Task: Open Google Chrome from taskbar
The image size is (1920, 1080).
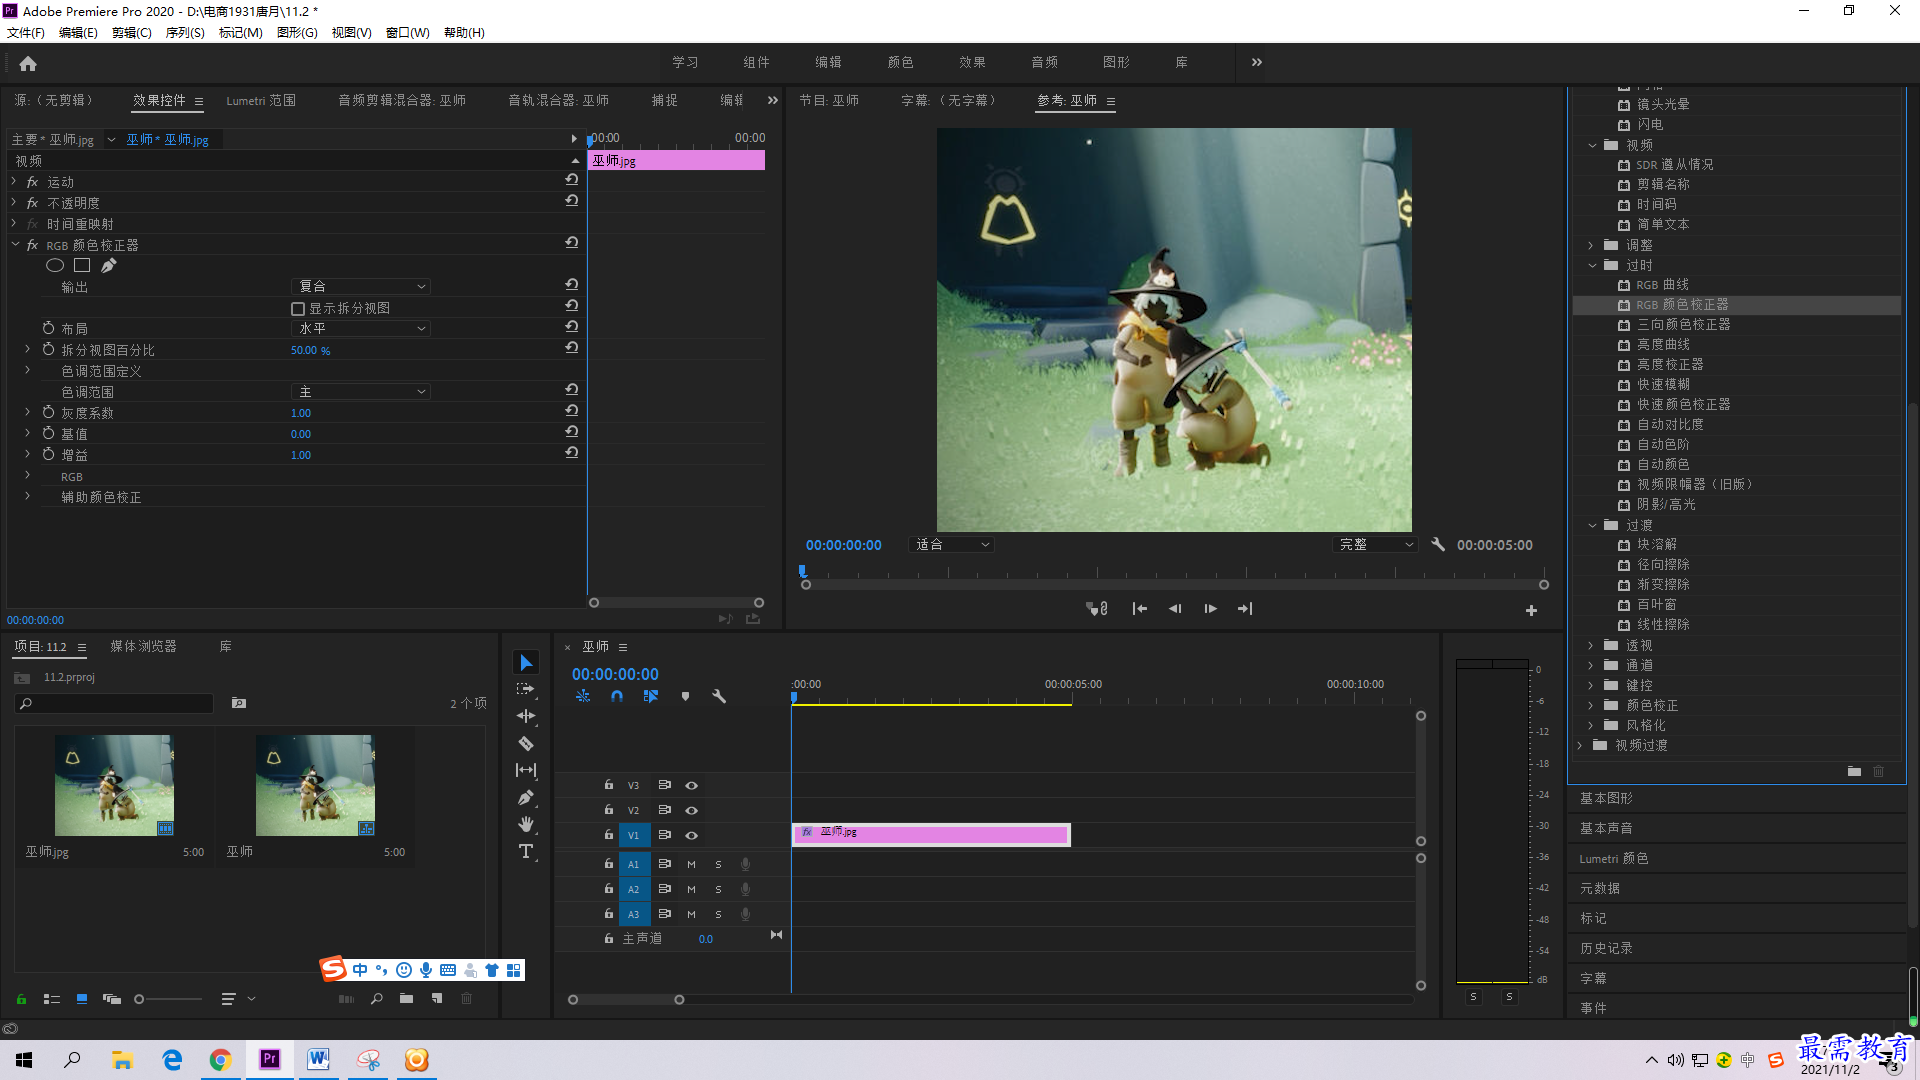Action: [x=220, y=1059]
